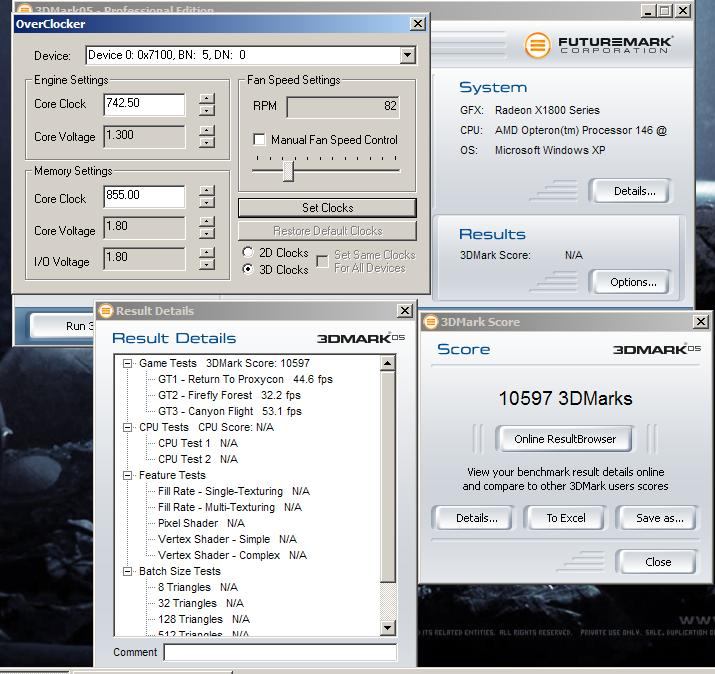Click the 3DMark Score title bar icon
This screenshot has width=715, height=674.
point(430,322)
